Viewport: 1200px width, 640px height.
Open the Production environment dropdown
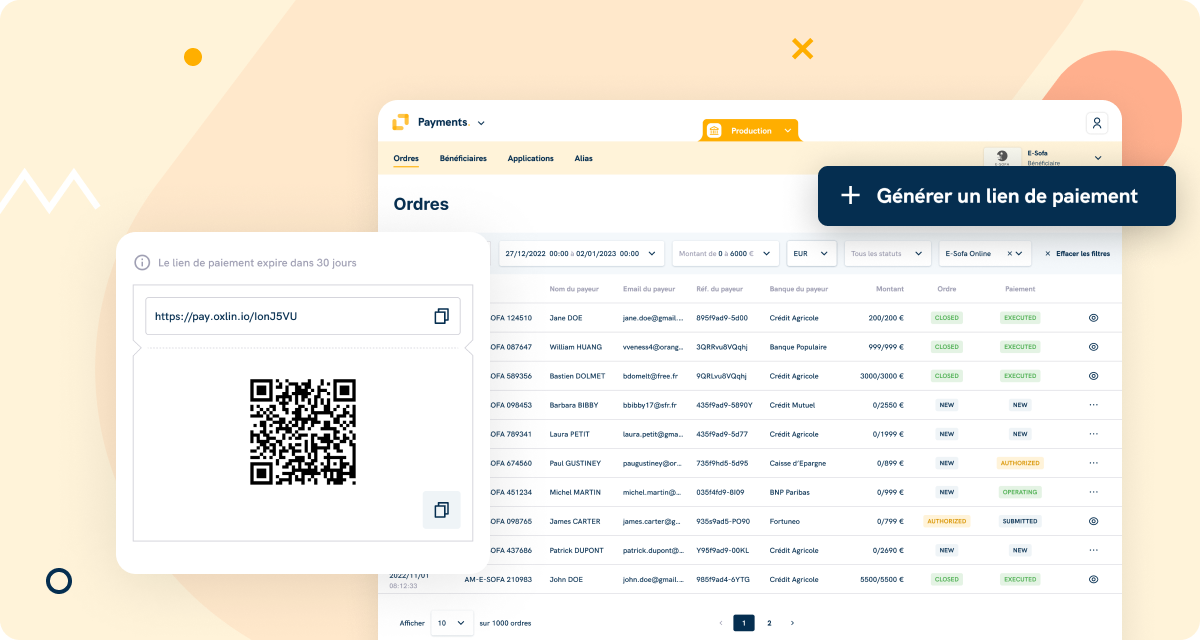[x=788, y=131]
